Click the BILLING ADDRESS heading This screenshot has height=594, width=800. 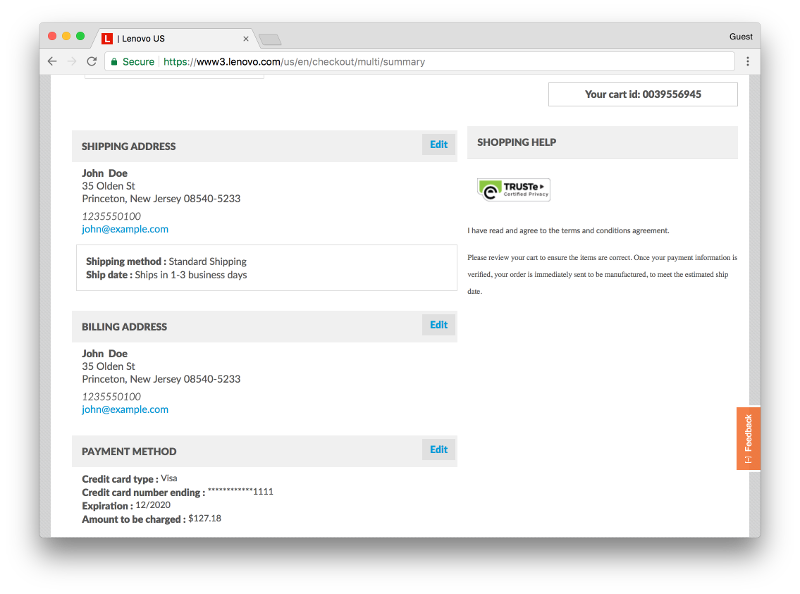click(124, 327)
